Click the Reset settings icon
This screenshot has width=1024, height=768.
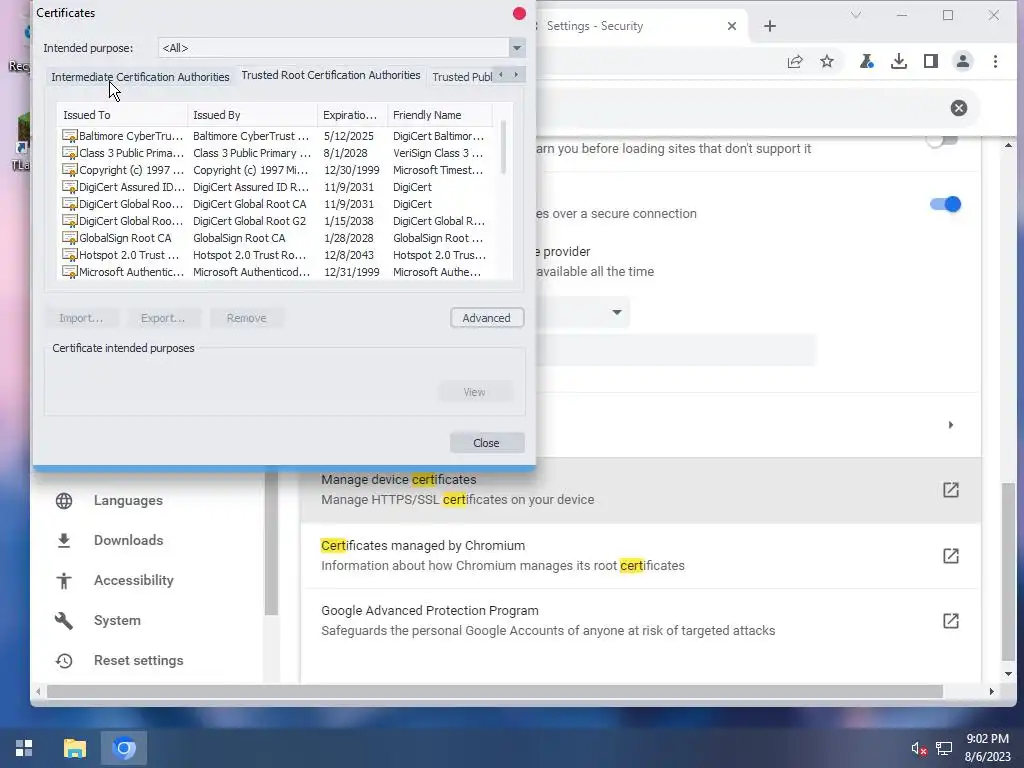64,661
